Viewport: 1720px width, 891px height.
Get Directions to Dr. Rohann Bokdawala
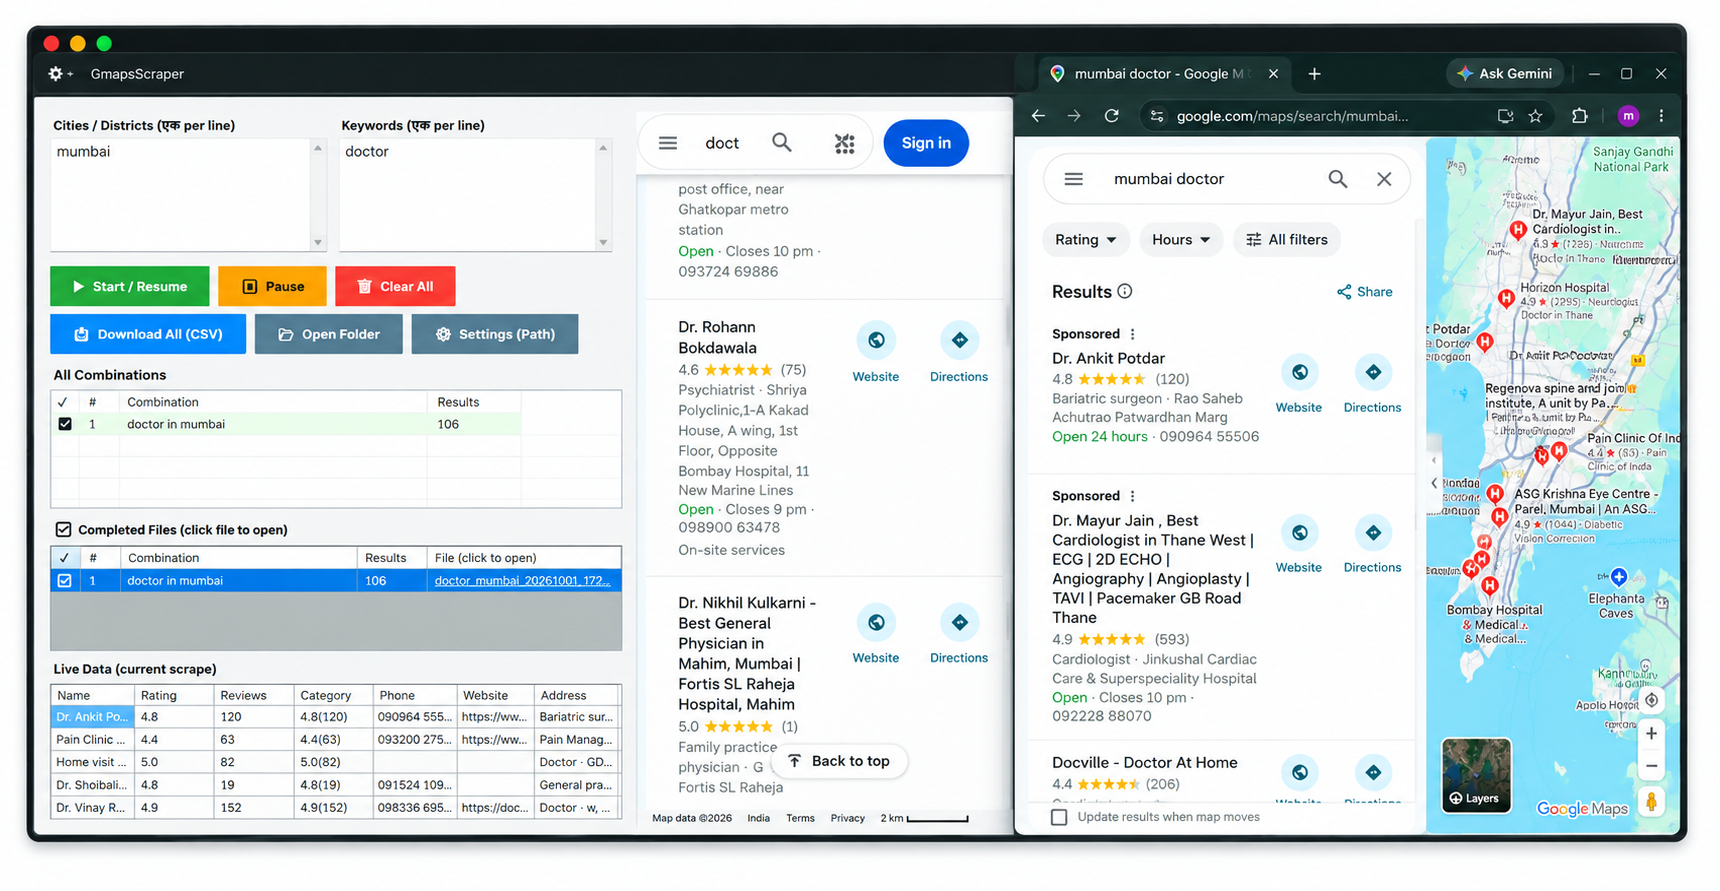pos(959,353)
